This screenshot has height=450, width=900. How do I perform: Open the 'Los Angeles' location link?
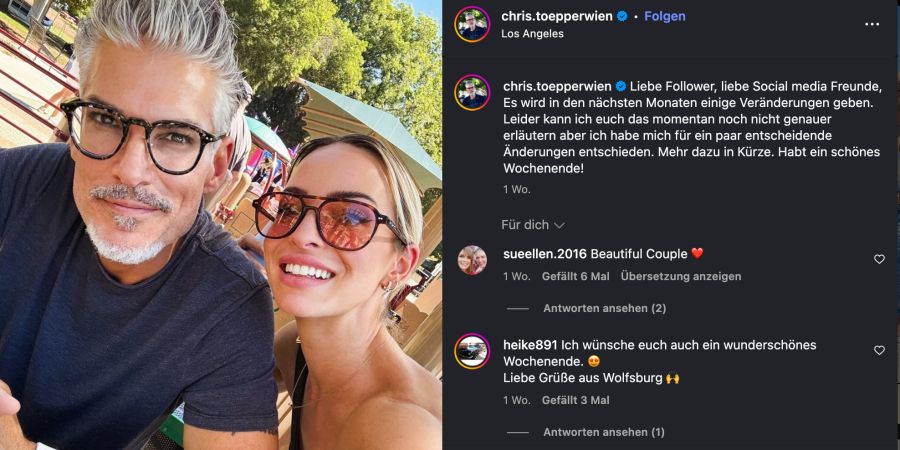pos(532,34)
